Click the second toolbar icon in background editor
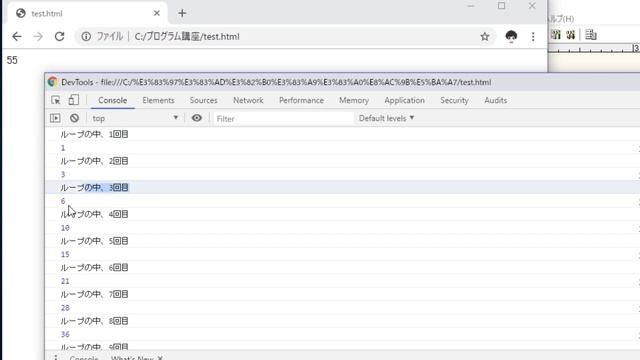Viewport: 640px width, 360px height. point(570,35)
